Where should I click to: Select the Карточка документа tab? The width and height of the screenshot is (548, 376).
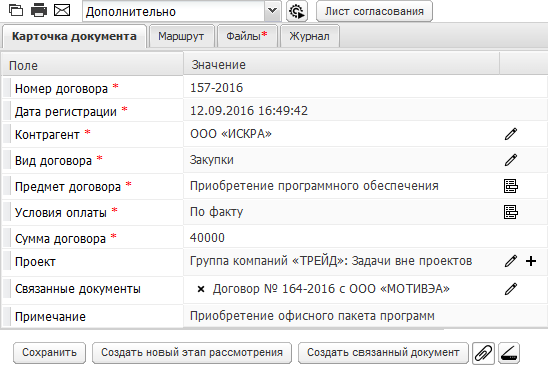coord(74,36)
